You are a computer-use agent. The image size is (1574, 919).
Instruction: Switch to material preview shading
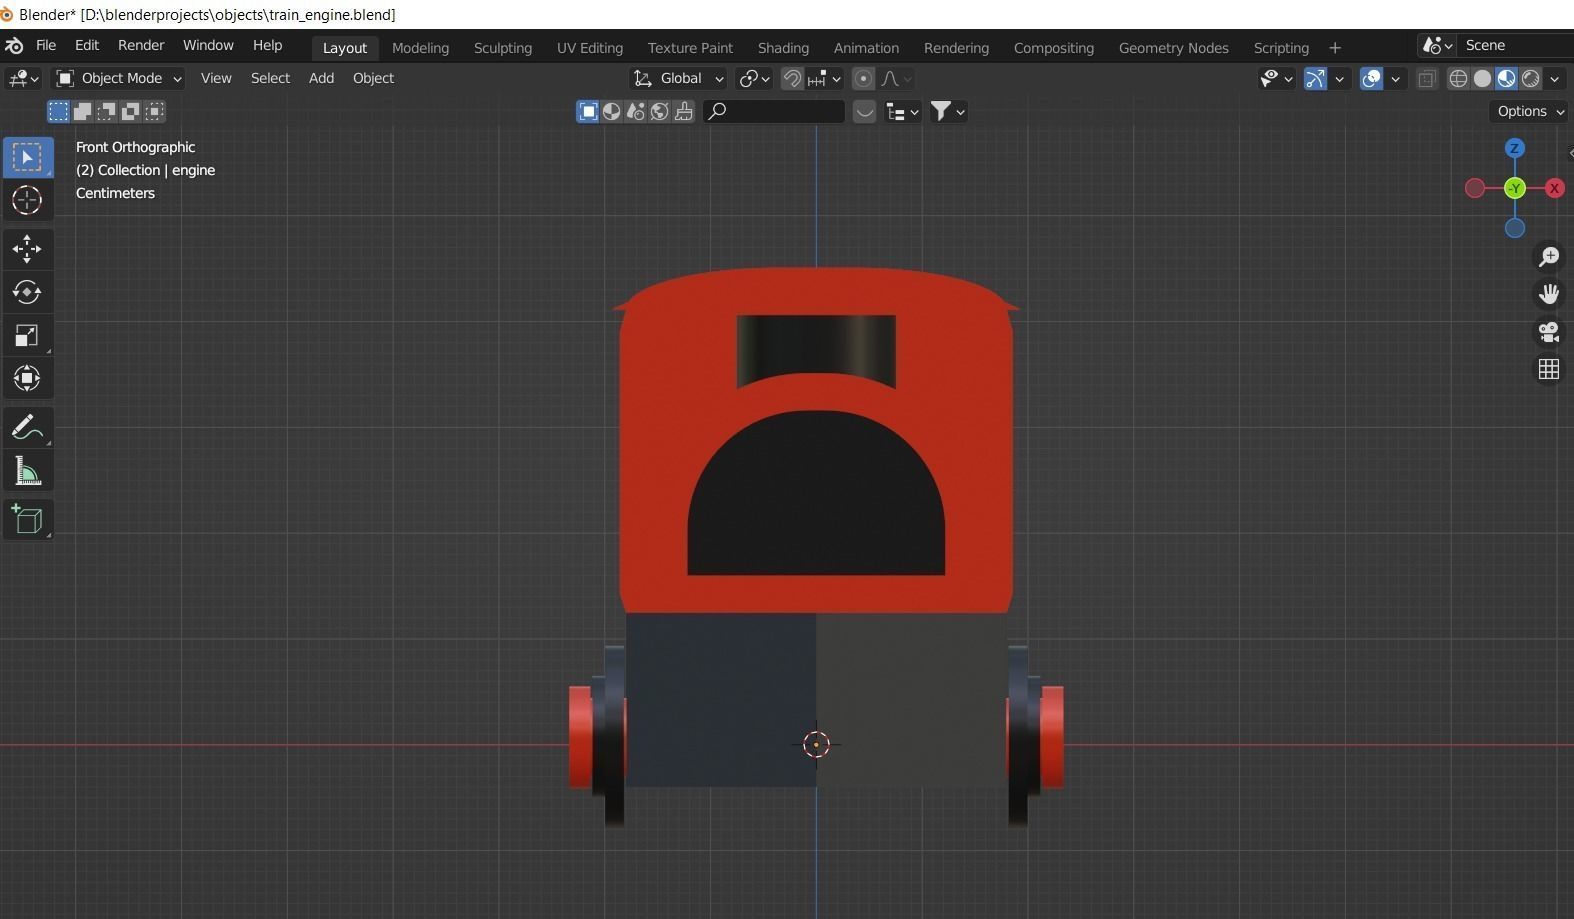click(1506, 78)
